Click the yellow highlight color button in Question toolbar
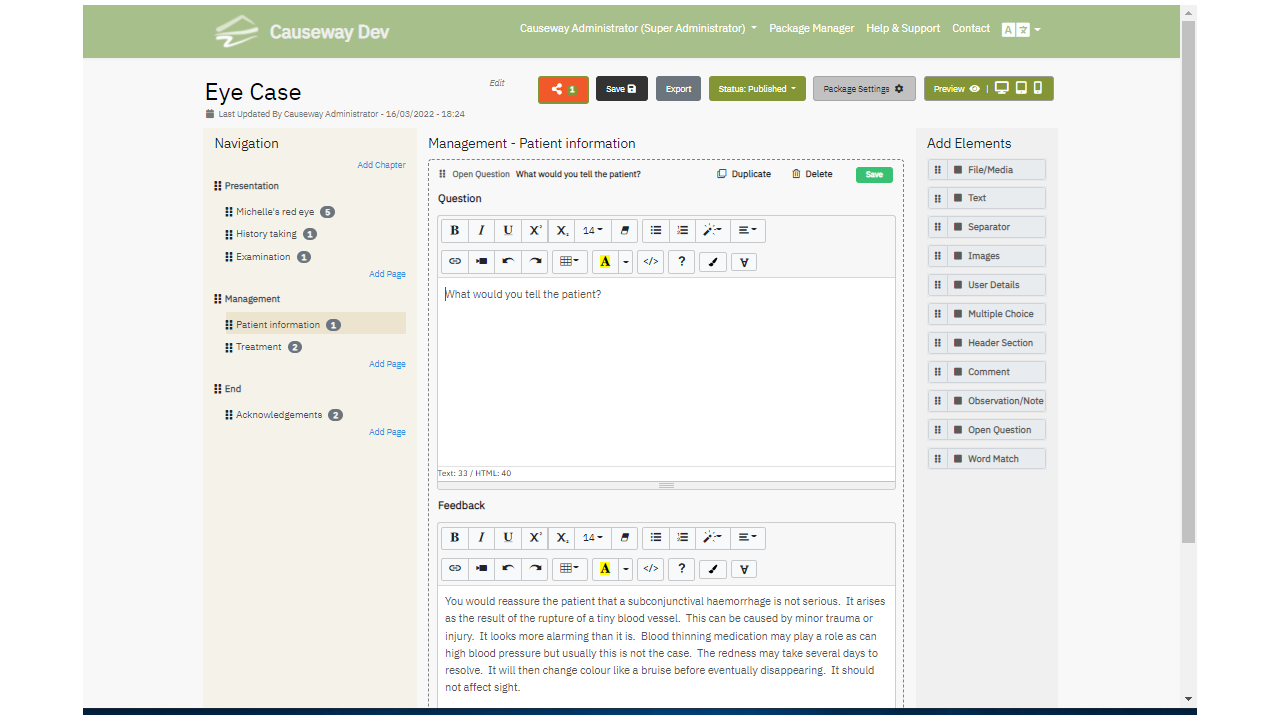Viewport: 1280px width, 720px height. 605,261
